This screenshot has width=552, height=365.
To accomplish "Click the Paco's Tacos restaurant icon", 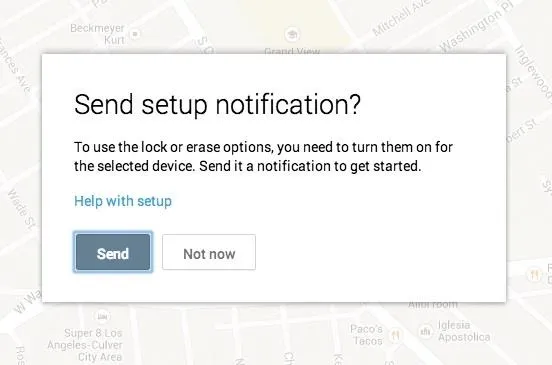I will point(395,335).
